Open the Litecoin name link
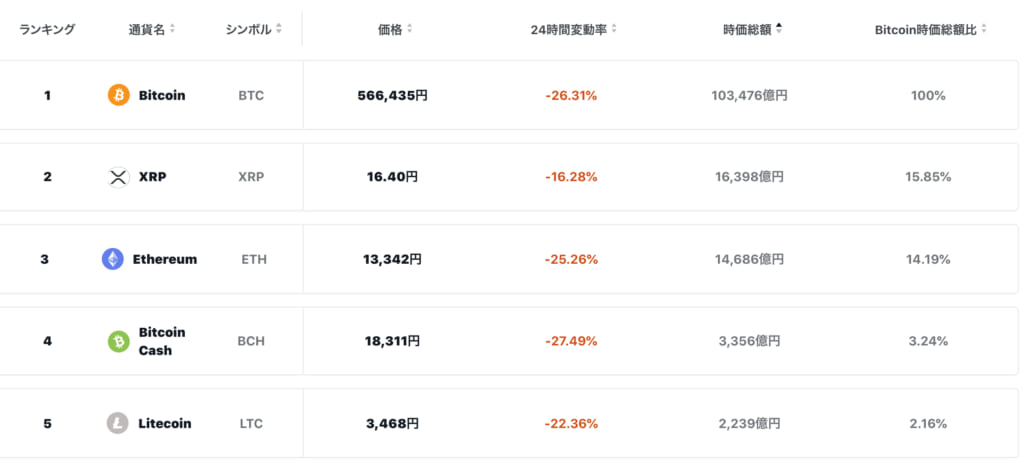 165,423
